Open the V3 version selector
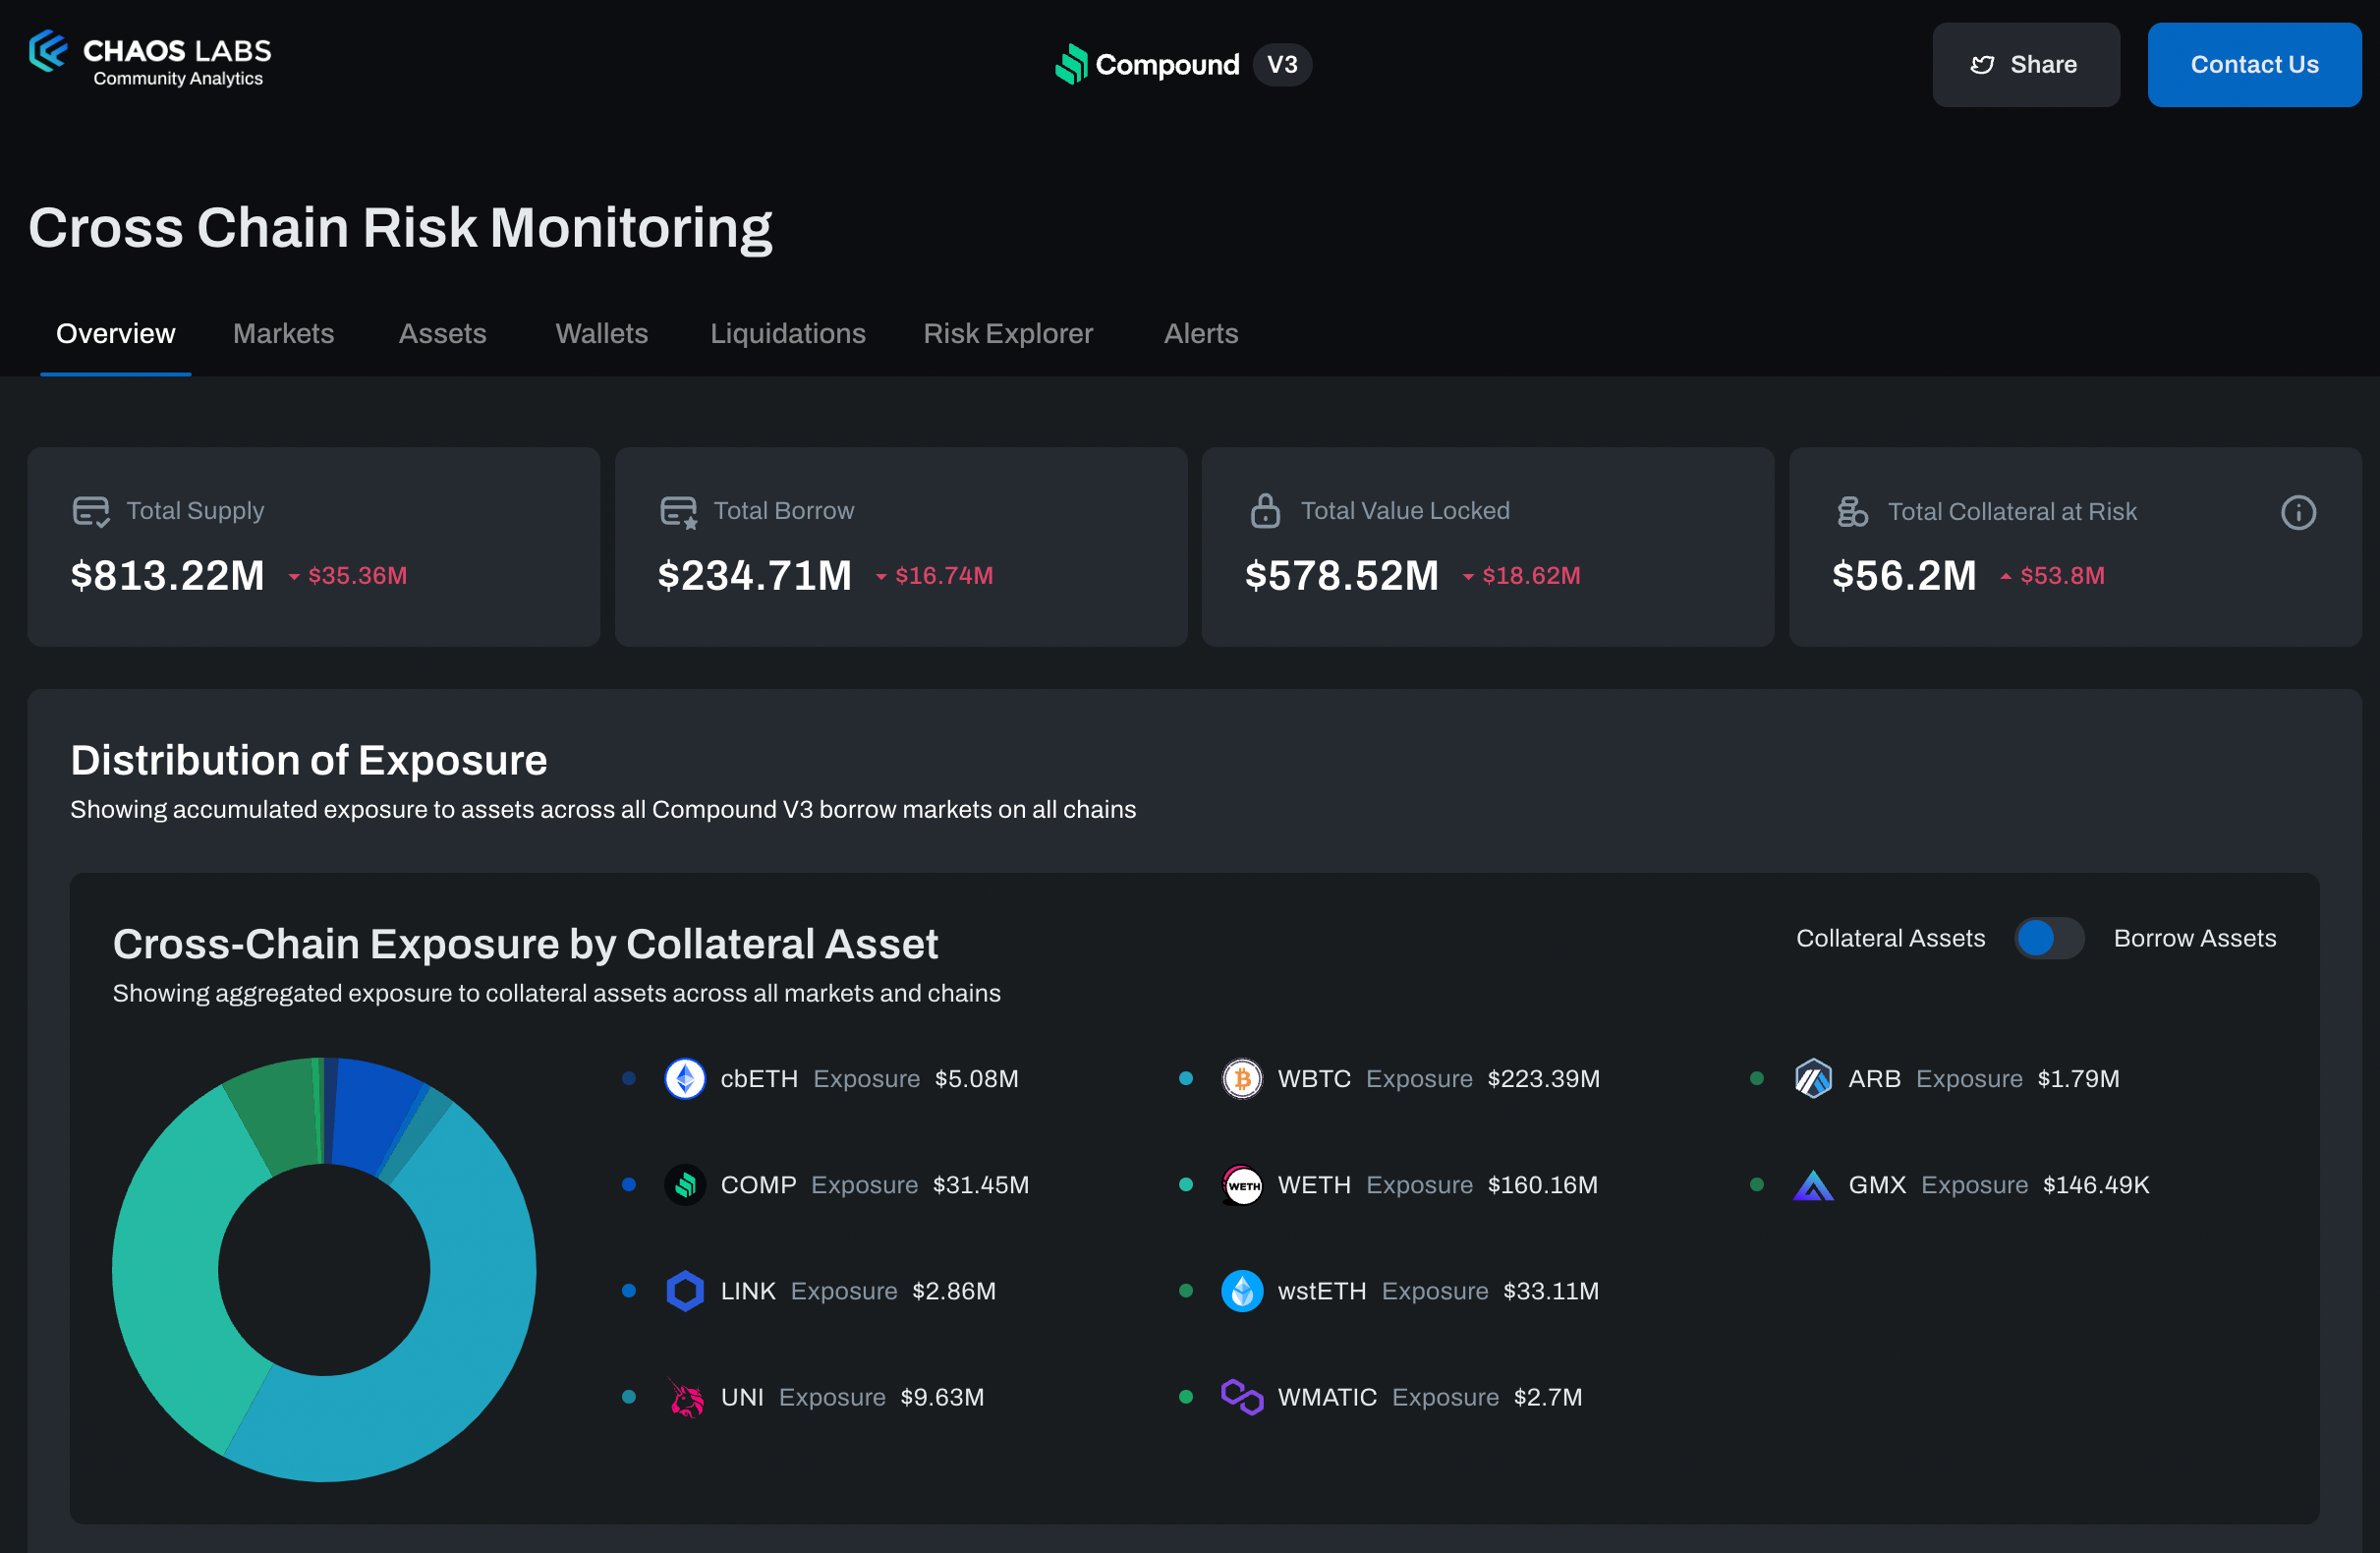Image resolution: width=2380 pixels, height=1553 pixels. click(x=1282, y=64)
